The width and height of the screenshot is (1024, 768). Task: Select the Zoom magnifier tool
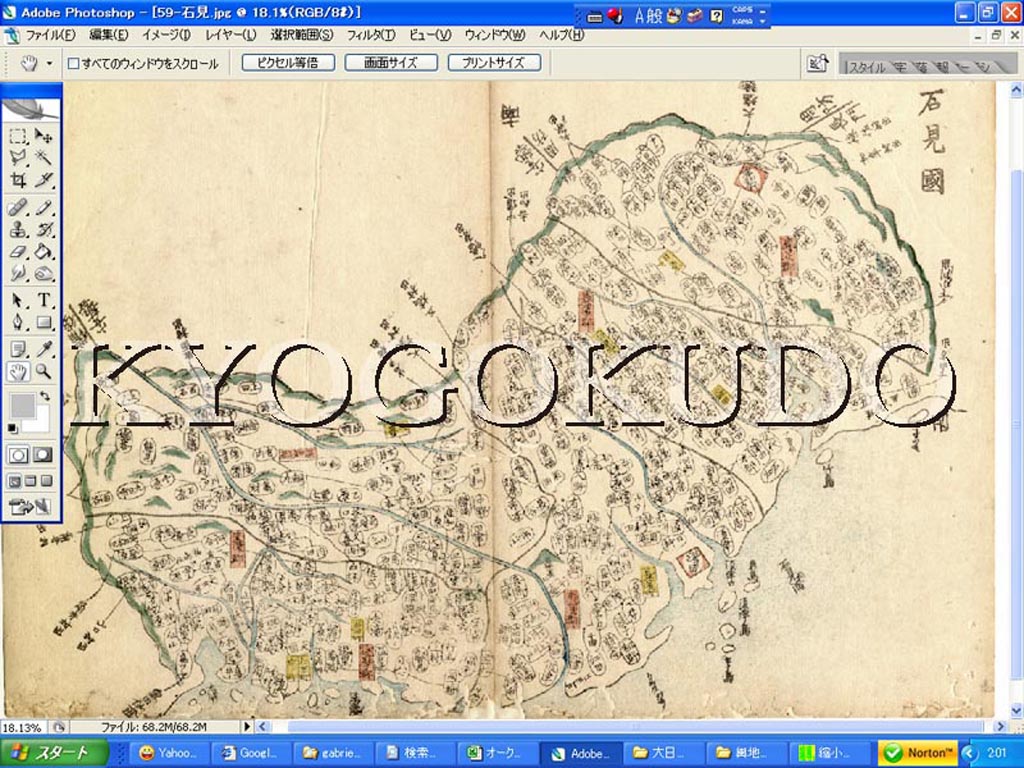click(43, 372)
